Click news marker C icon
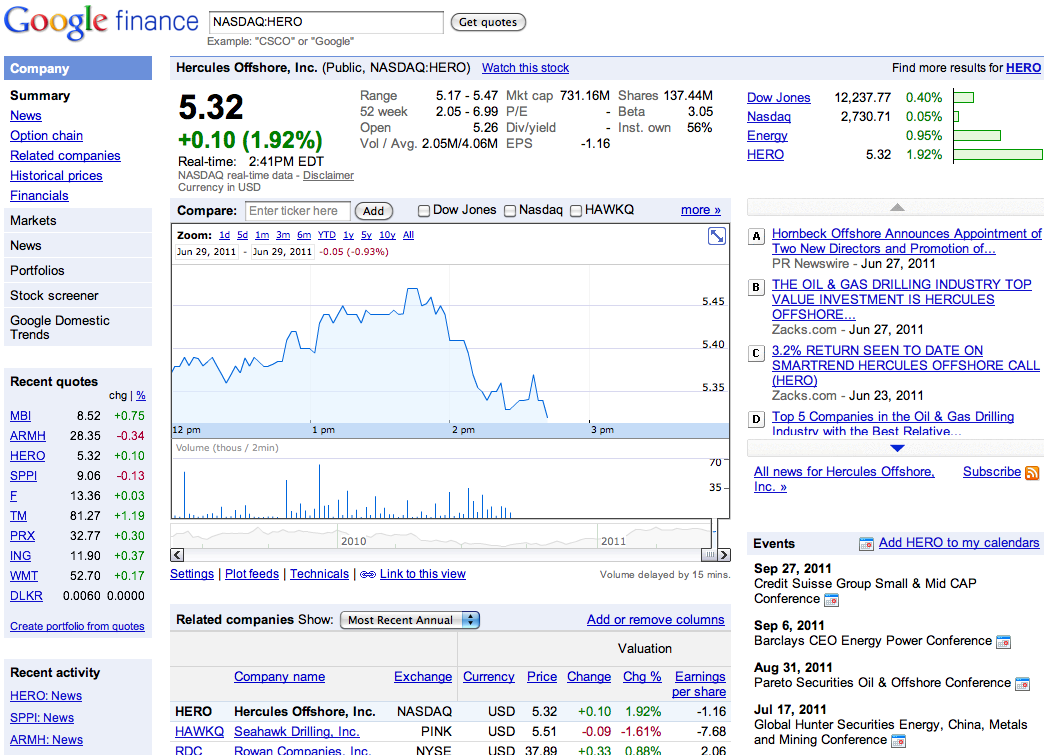The image size is (1044, 755). click(x=756, y=353)
